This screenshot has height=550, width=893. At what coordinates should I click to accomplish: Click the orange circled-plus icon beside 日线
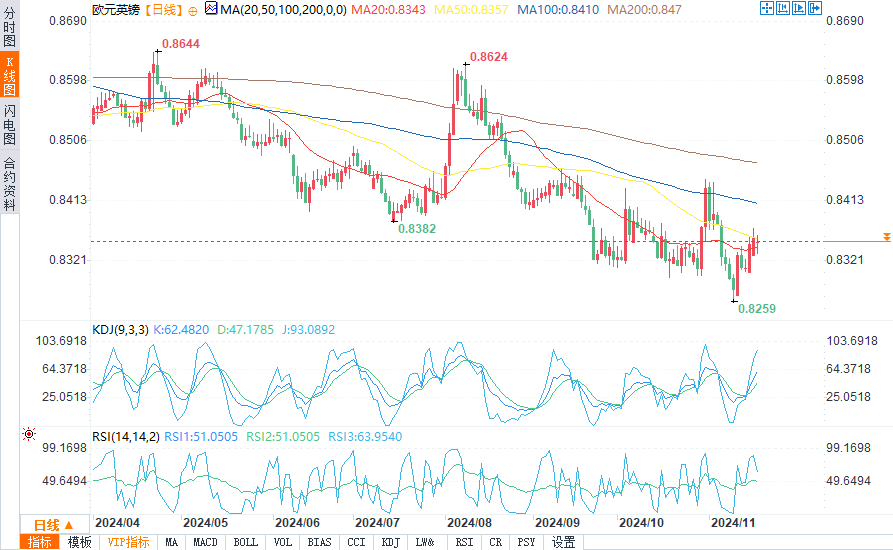[192, 11]
